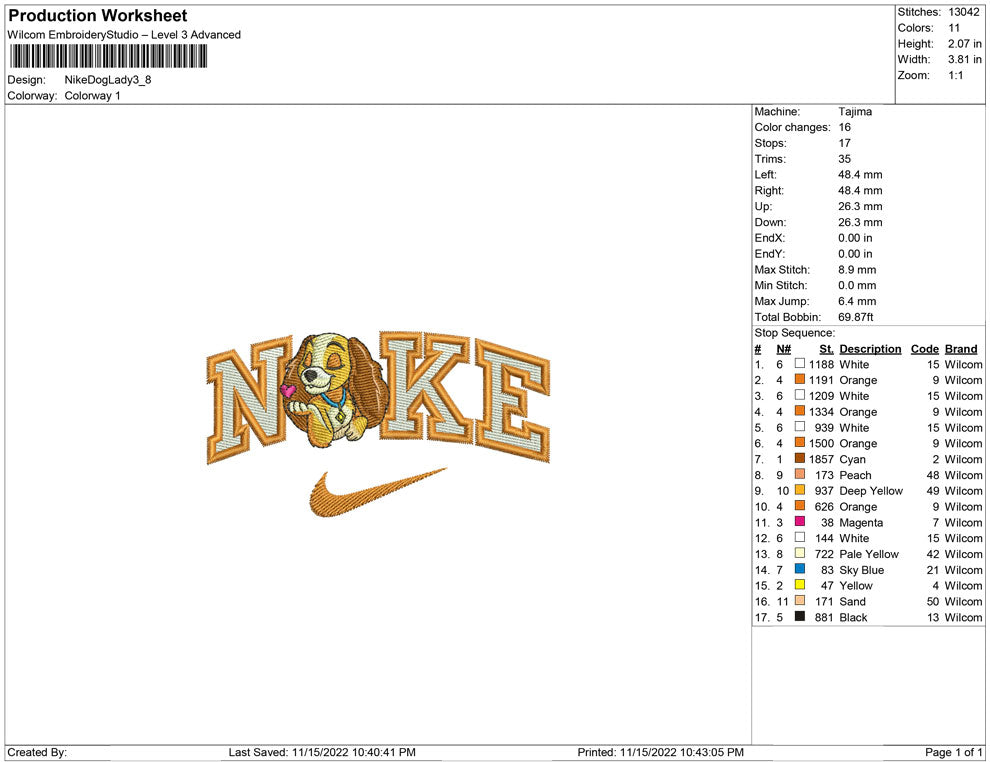Click the orange swatch in stop 2
The height and width of the screenshot is (762, 990).
799,379
